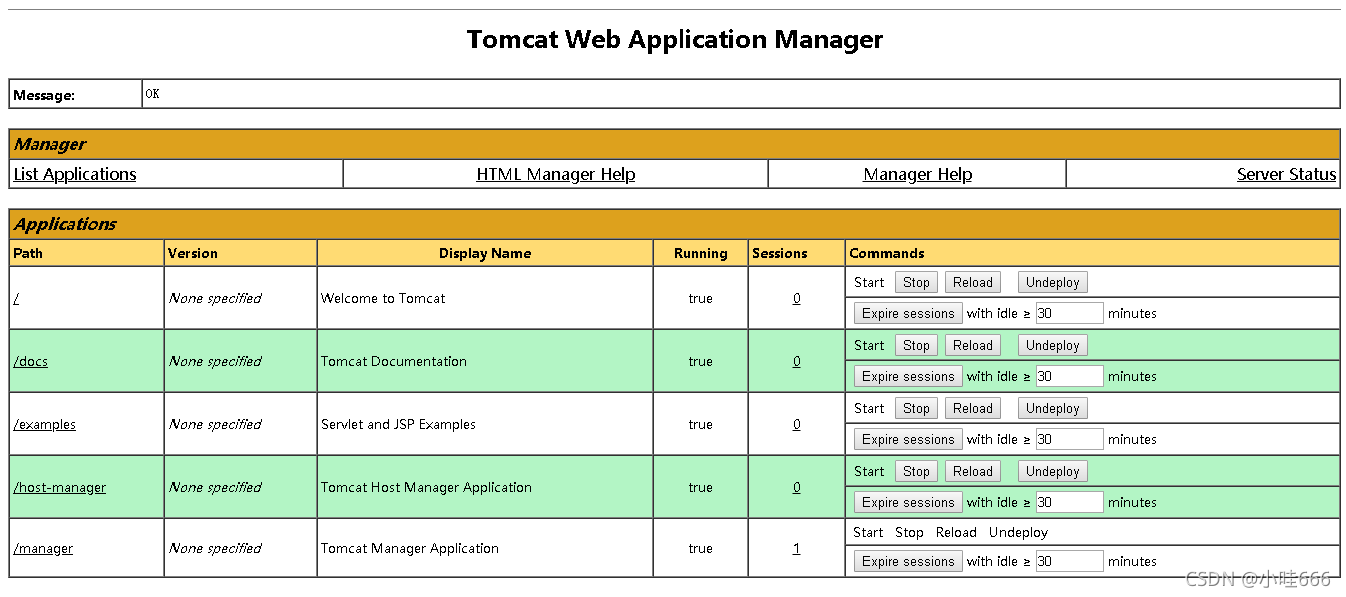The height and width of the screenshot is (597, 1346).
Task: Stop the Welcome to Tomcat application
Action: click(915, 281)
